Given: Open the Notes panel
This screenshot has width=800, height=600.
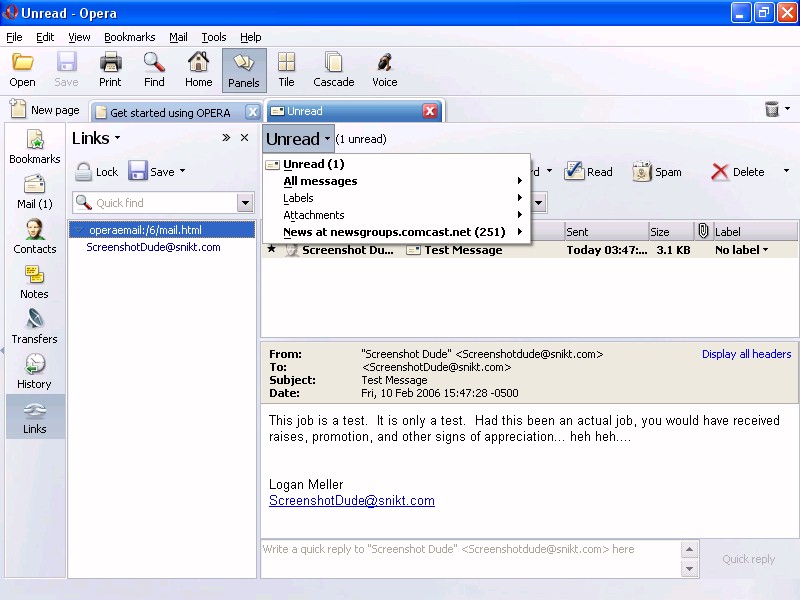Looking at the screenshot, I should 35,282.
